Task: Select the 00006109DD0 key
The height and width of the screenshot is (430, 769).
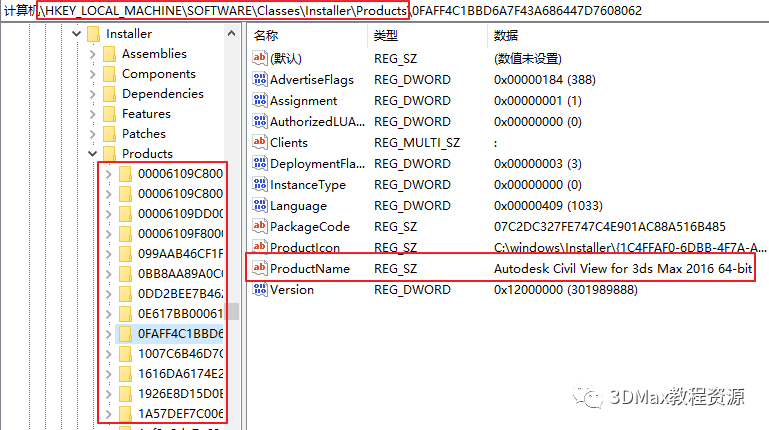Action: point(180,214)
